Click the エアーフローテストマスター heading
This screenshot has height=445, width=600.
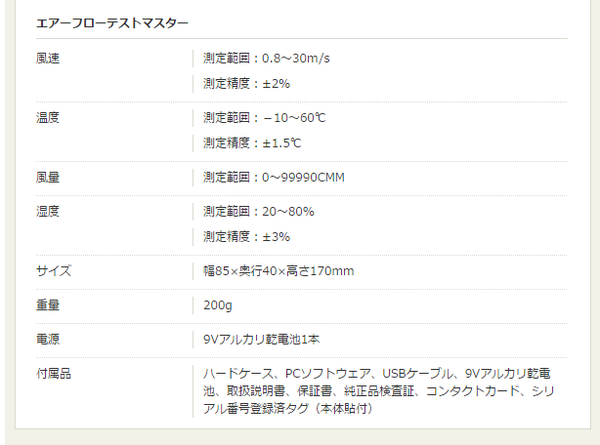(x=98, y=22)
